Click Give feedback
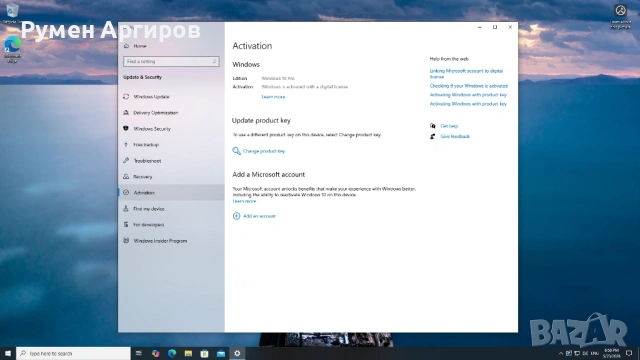This screenshot has height=360, width=640. point(450,136)
